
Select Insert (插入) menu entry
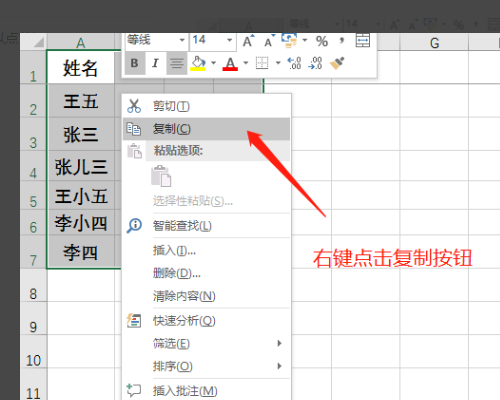206,250
